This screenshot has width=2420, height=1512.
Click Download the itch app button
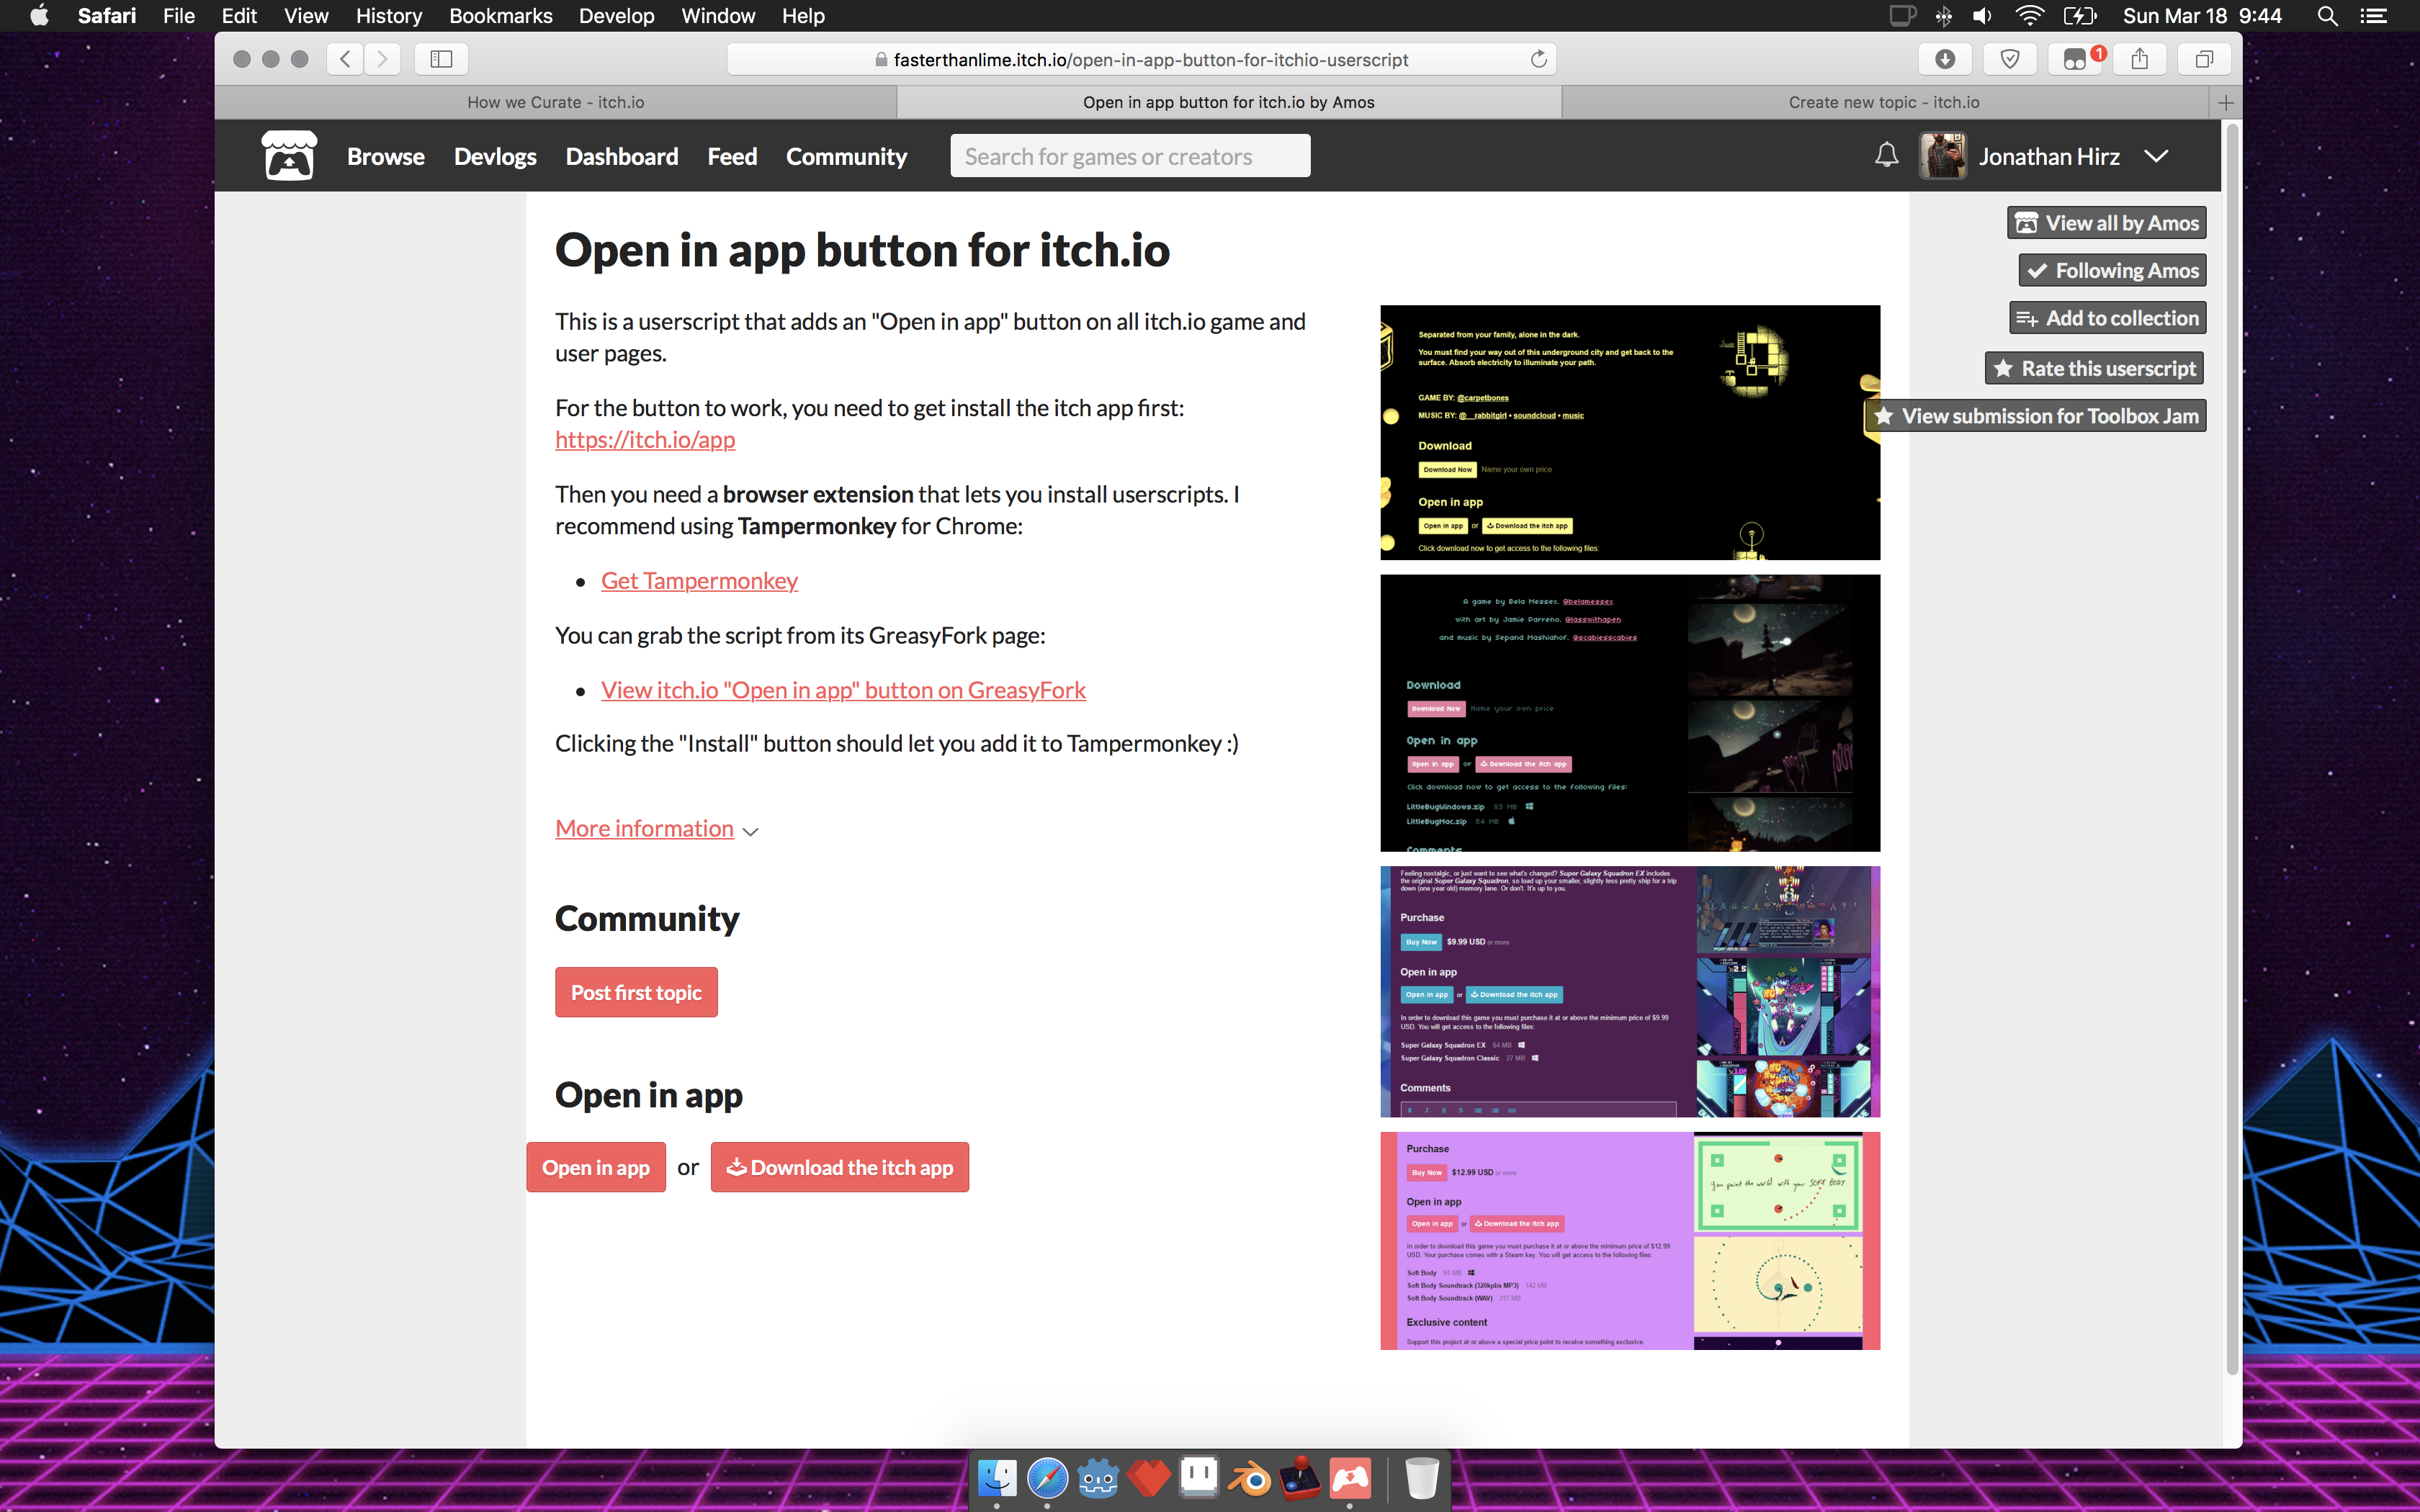pos(840,1167)
